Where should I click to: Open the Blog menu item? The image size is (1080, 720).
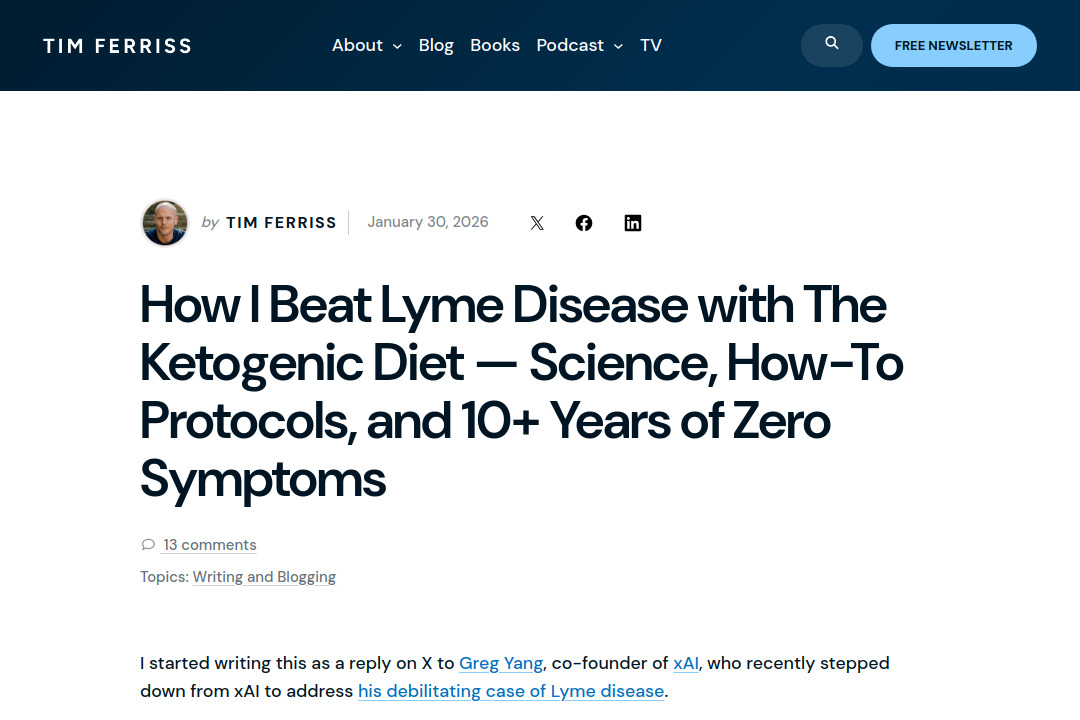click(x=436, y=45)
